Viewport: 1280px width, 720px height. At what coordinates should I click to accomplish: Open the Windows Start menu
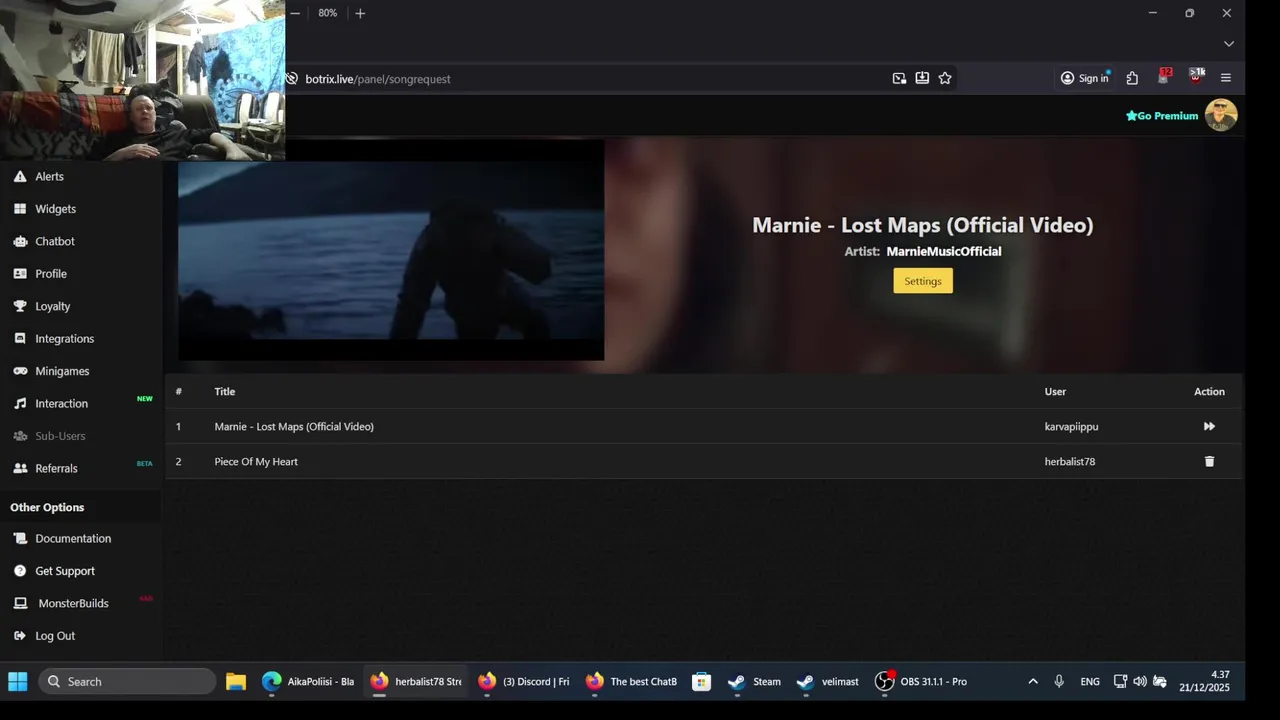[18, 682]
